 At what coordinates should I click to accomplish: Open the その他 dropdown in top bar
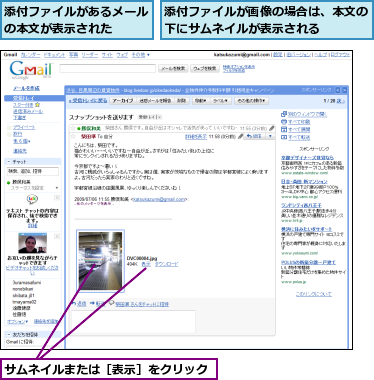140,55
